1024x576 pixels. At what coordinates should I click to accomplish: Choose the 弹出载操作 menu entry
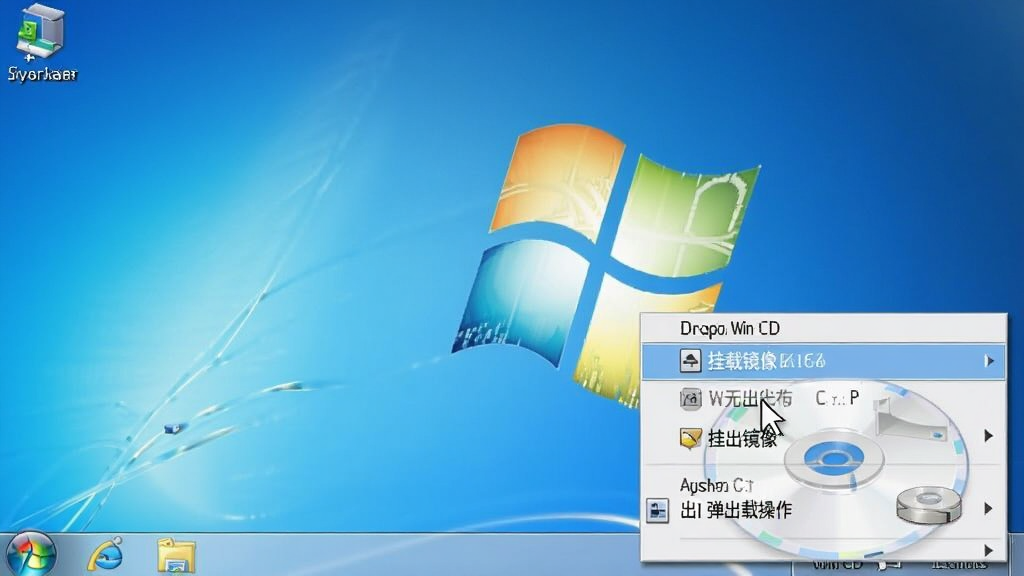click(x=824, y=509)
